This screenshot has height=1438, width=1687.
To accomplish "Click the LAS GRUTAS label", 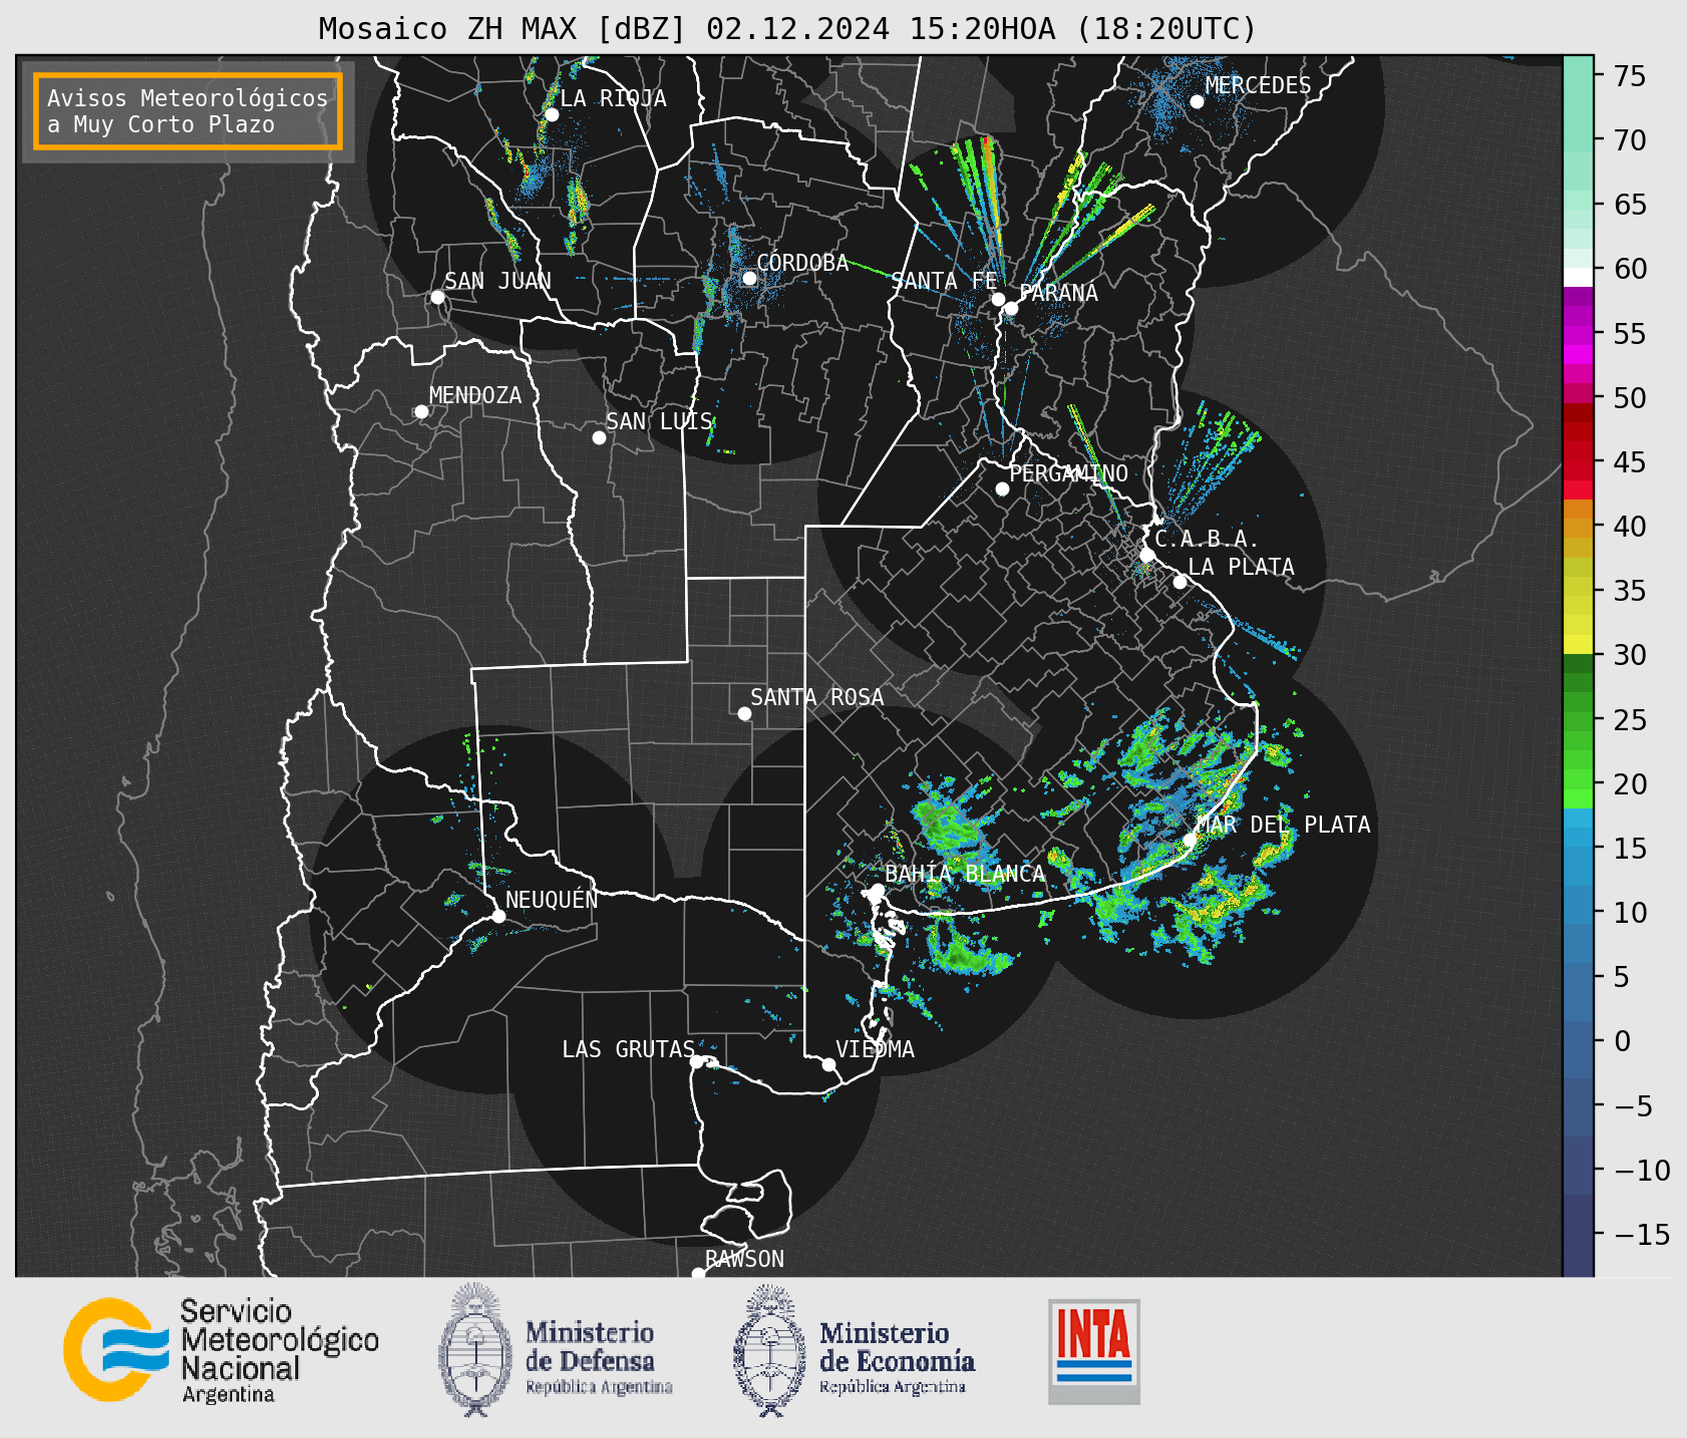I will [628, 1049].
